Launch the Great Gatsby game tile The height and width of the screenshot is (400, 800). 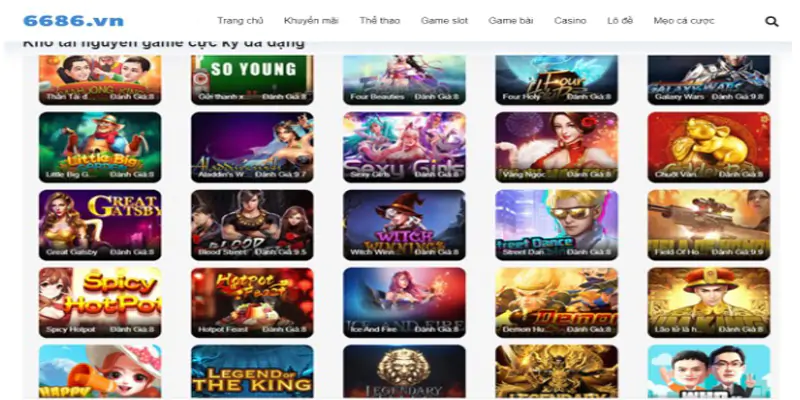pyautogui.click(x=100, y=224)
